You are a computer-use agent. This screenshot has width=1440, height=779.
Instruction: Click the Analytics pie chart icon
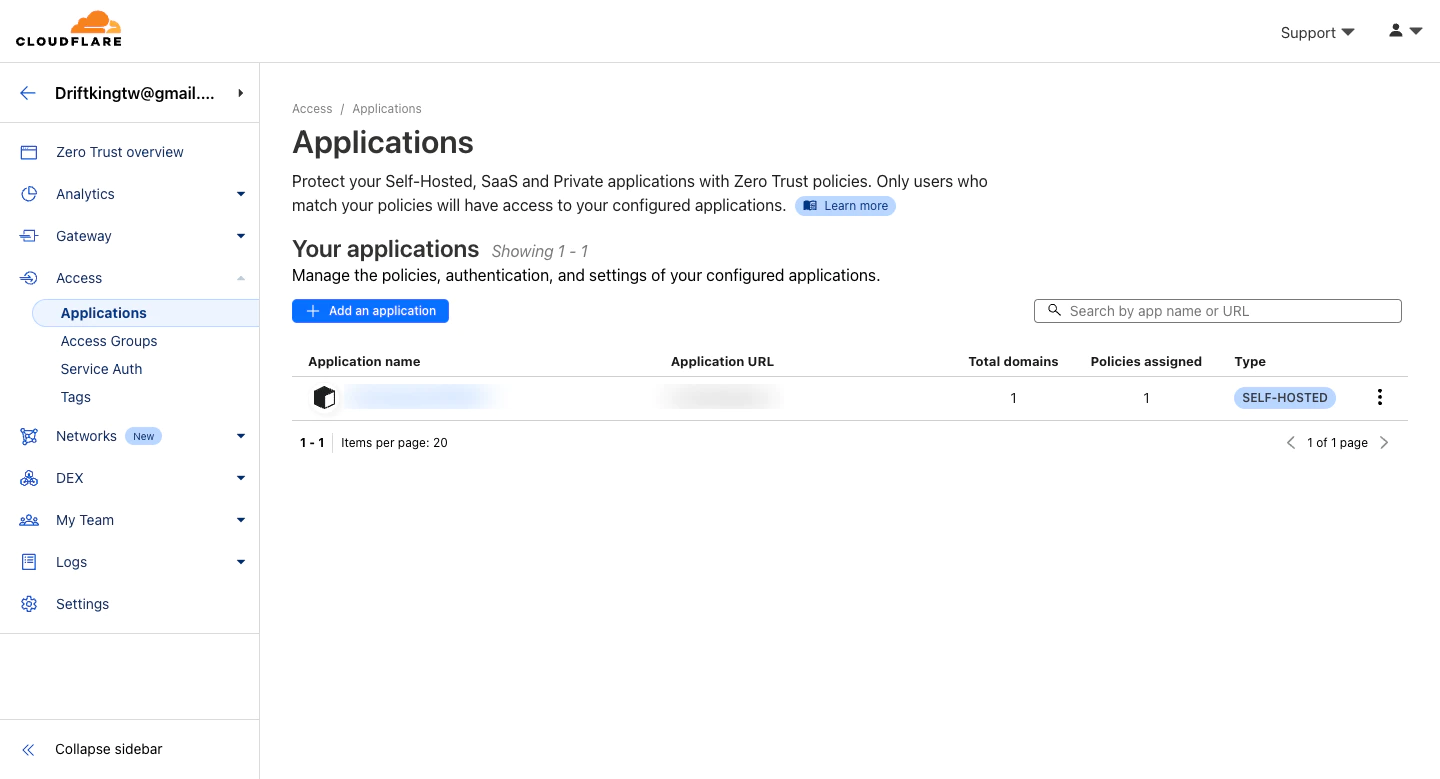pyautogui.click(x=29, y=194)
